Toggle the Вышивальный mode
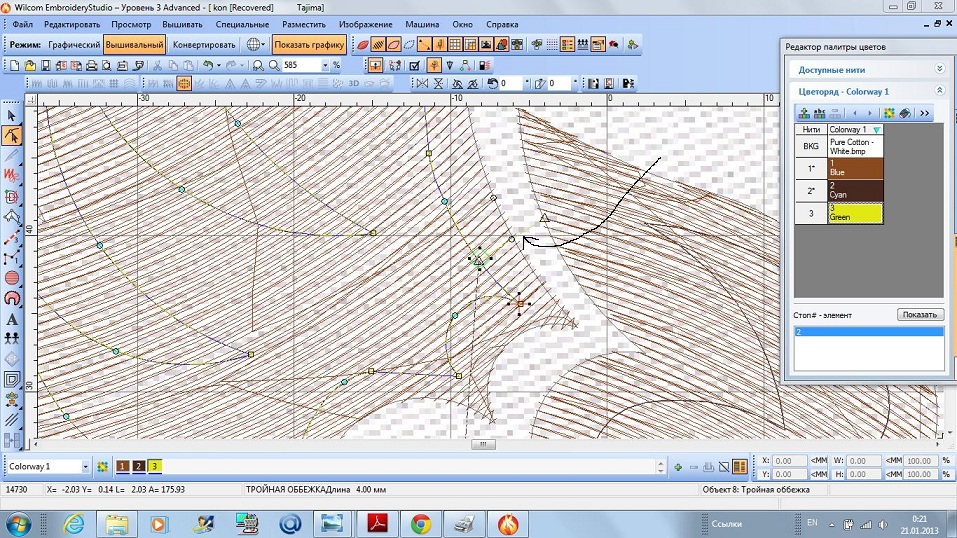Image resolution: width=957 pixels, height=538 pixels. coord(134,44)
